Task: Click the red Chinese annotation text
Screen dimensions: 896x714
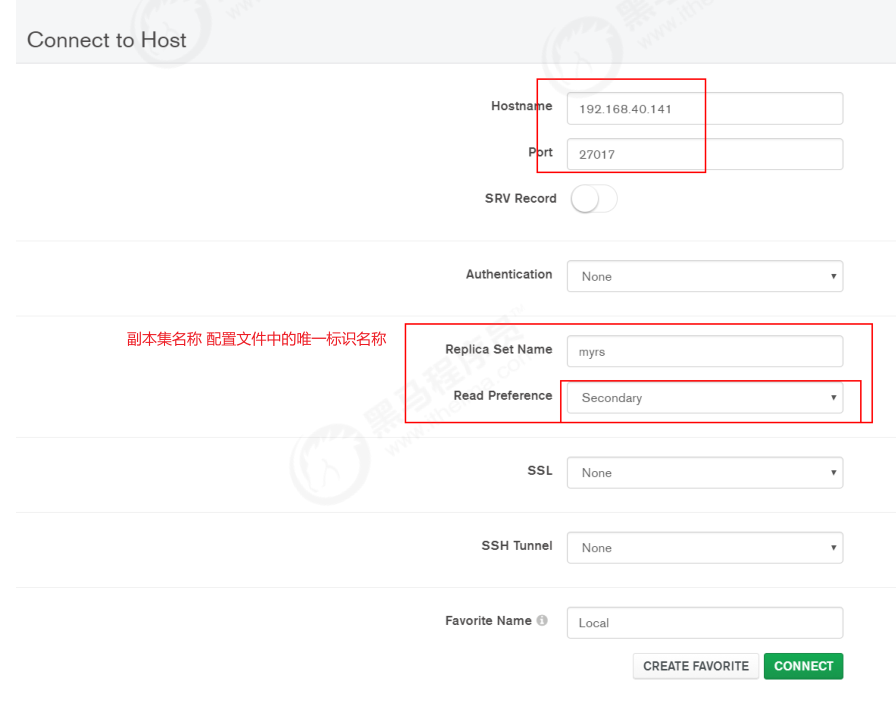Action: tap(256, 339)
